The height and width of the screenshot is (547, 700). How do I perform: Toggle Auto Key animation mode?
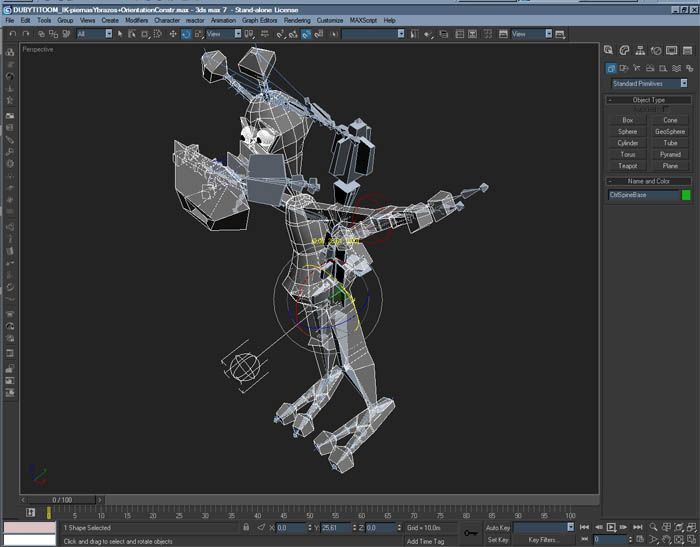(x=498, y=527)
